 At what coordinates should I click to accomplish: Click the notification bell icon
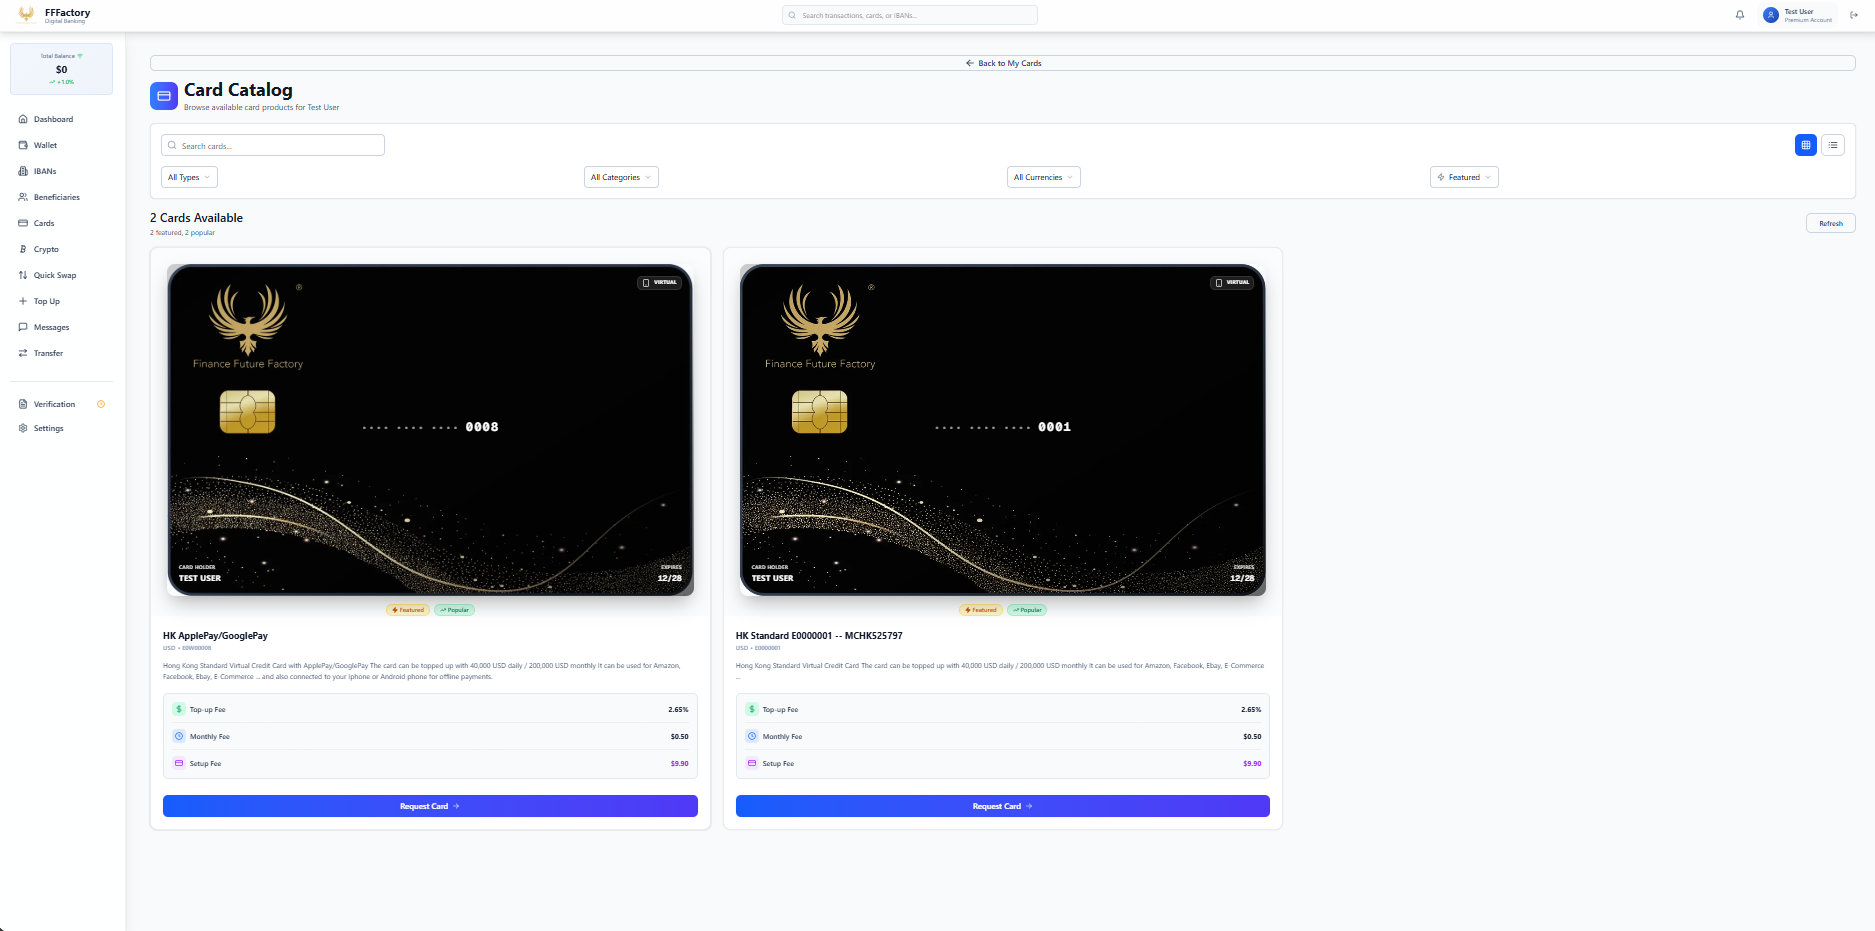pos(1740,15)
